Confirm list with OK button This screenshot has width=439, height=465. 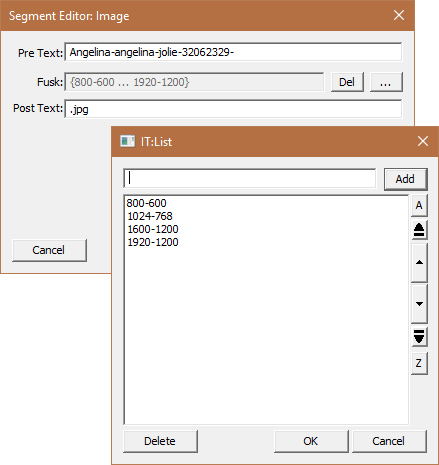(x=311, y=441)
